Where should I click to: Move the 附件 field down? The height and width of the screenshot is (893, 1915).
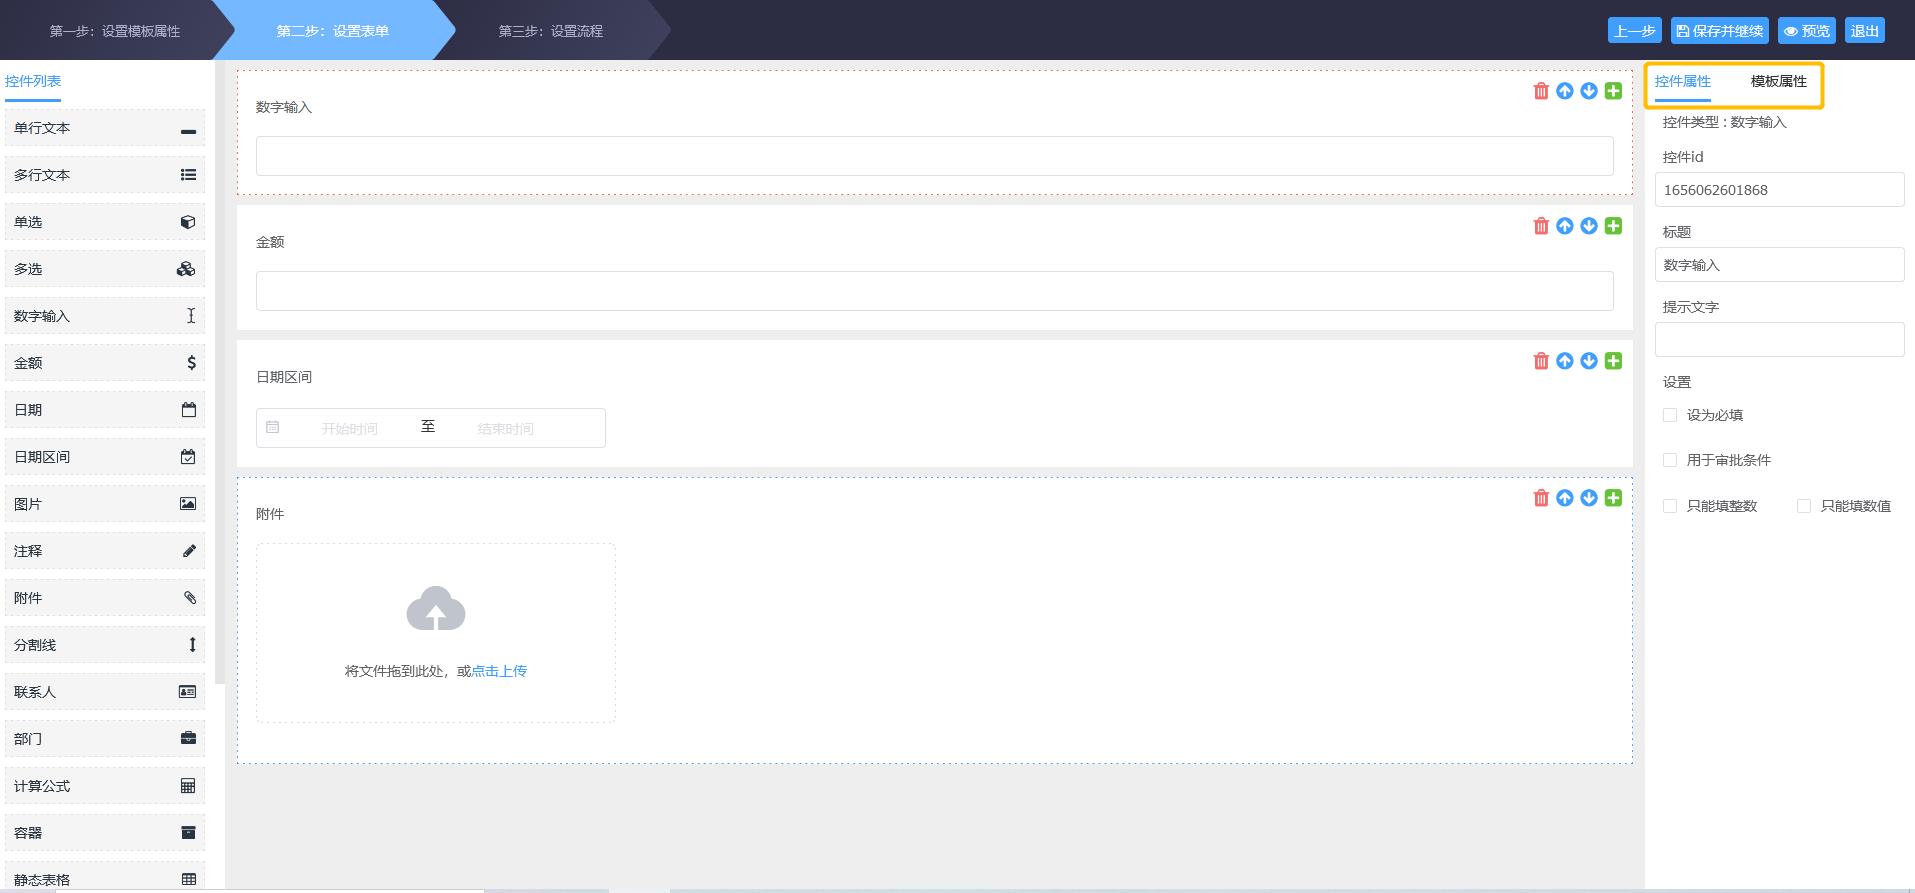click(1589, 498)
